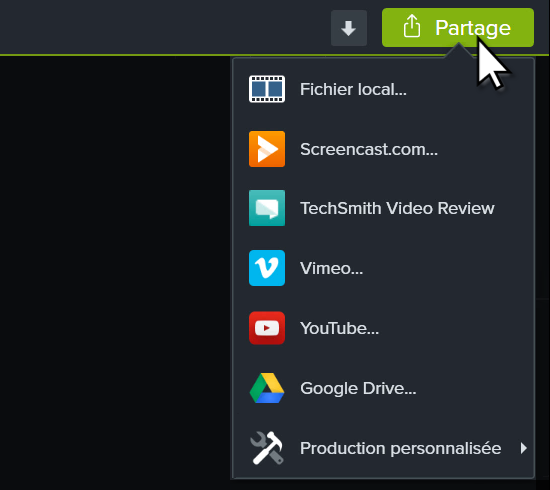Expand the Production personnalisée submenu arrow
Image resolution: width=550 pixels, height=490 pixels.
tap(523, 448)
